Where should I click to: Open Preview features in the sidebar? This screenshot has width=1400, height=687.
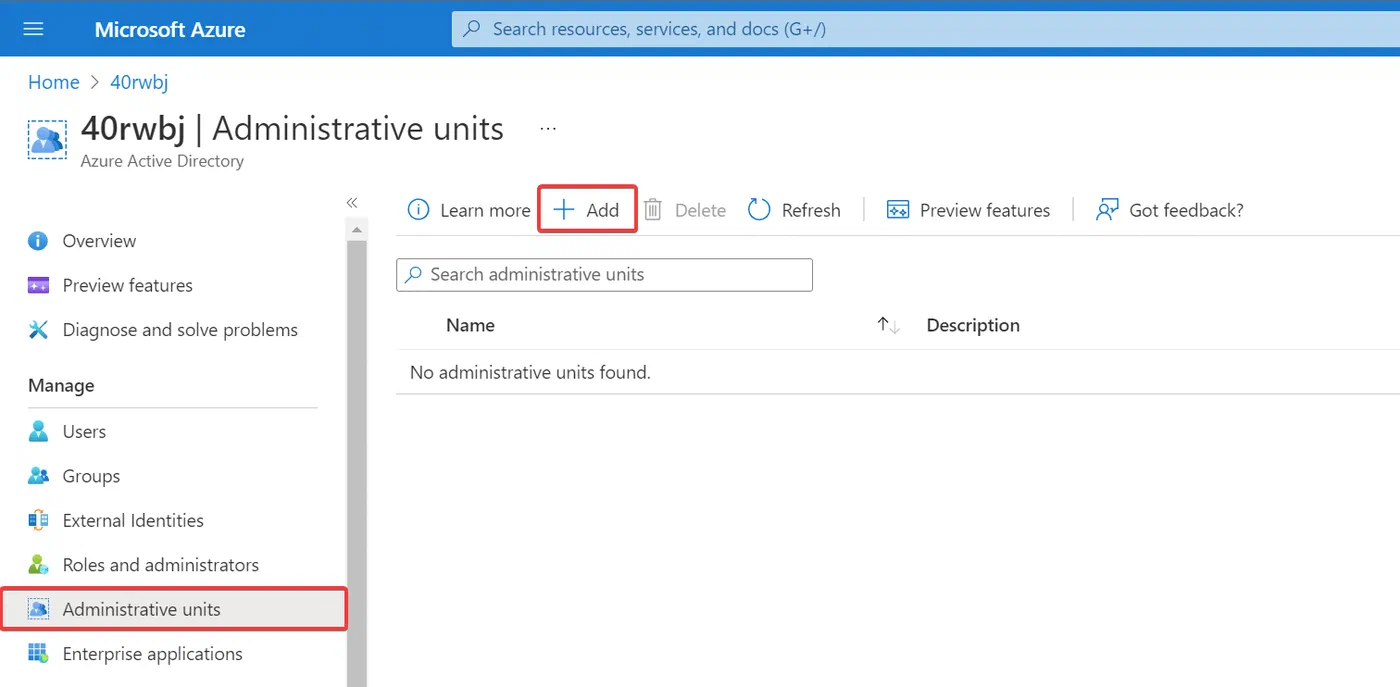127,285
